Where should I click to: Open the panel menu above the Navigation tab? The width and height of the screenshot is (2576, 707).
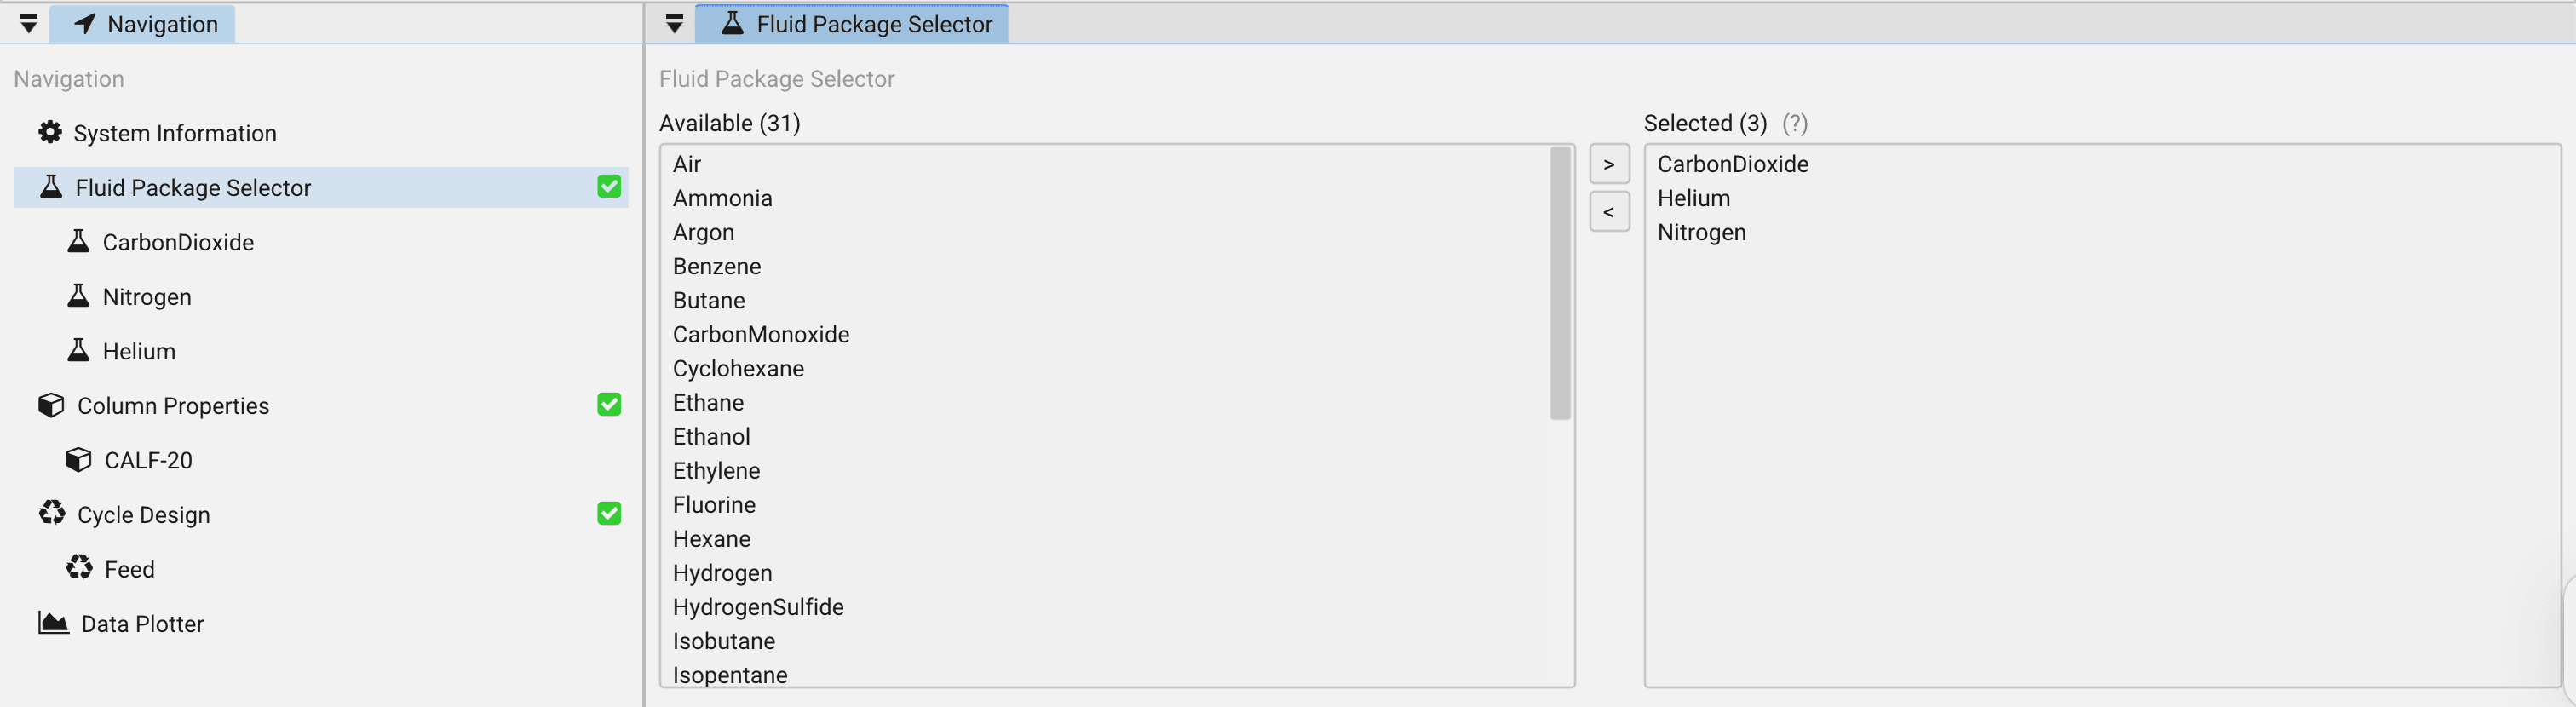pyautogui.click(x=29, y=23)
